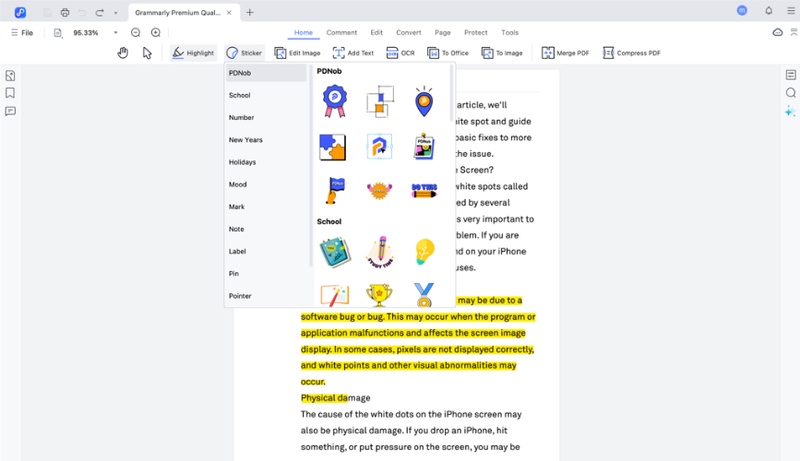Screen dimensions: 800x461
Task: Zoom in with the plus magnifier
Action: click(156, 33)
